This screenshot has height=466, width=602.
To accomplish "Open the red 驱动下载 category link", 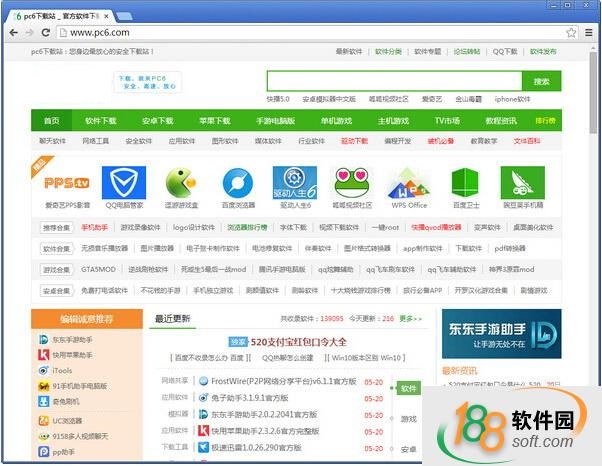I will click(x=354, y=141).
